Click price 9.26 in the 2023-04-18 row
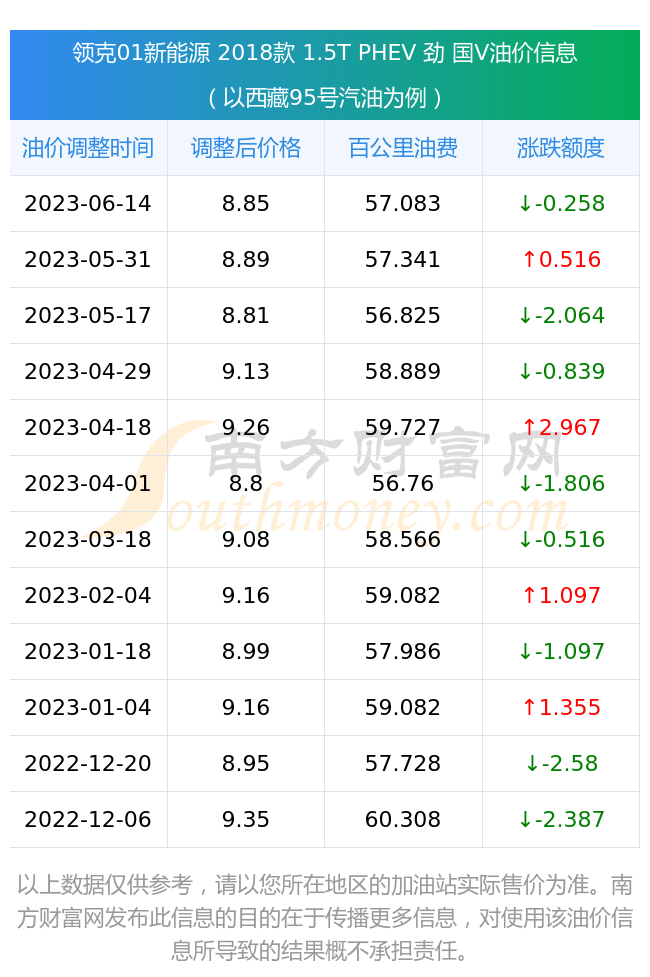This screenshot has width=650, height=977. pos(246,427)
